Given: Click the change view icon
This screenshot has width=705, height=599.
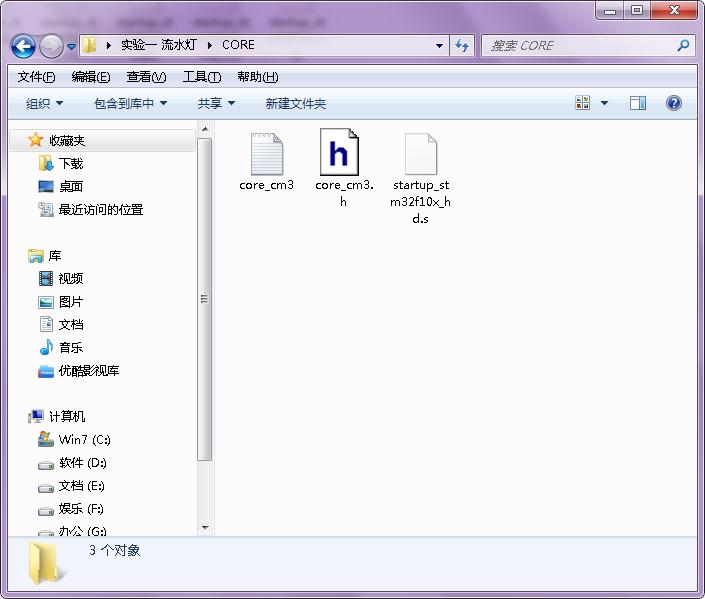Looking at the screenshot, I should point(583,103).
